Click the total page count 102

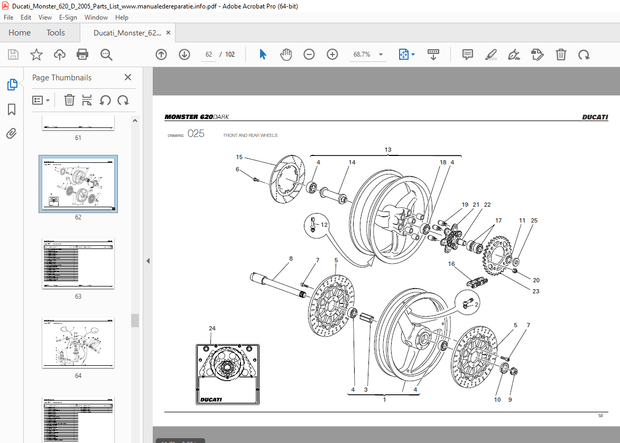(230, 54)
